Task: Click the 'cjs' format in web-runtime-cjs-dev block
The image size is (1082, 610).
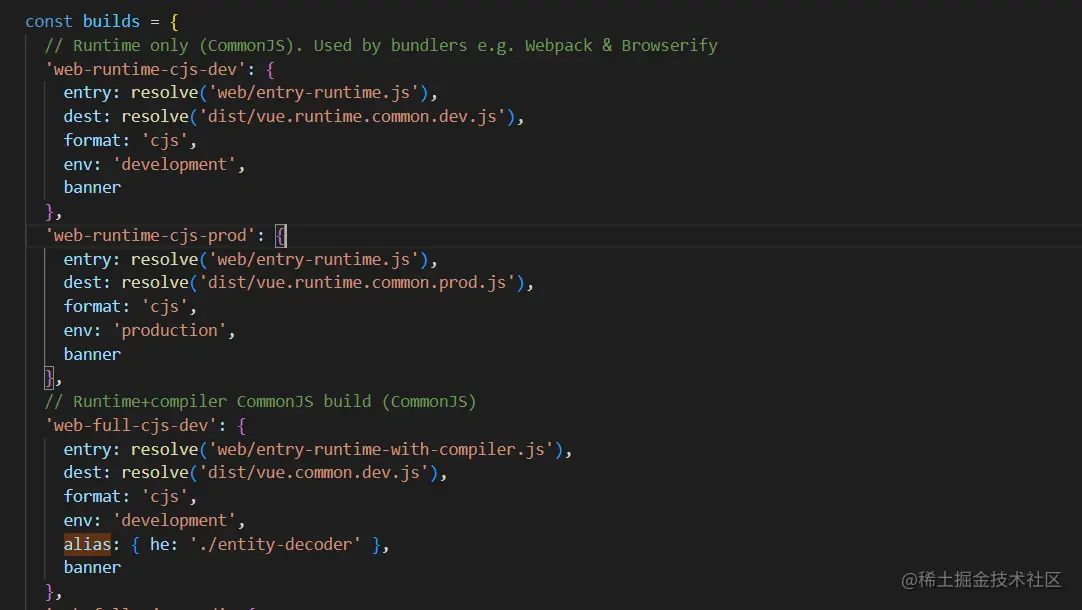Action: point(164,141)
